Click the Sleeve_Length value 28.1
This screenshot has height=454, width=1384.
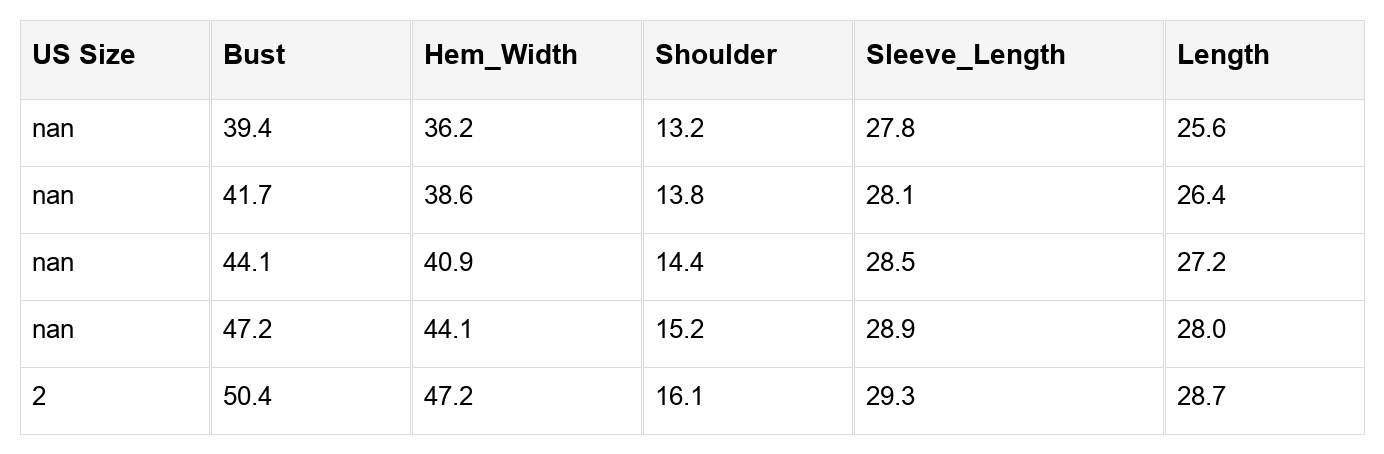click(x=890, y=196)
